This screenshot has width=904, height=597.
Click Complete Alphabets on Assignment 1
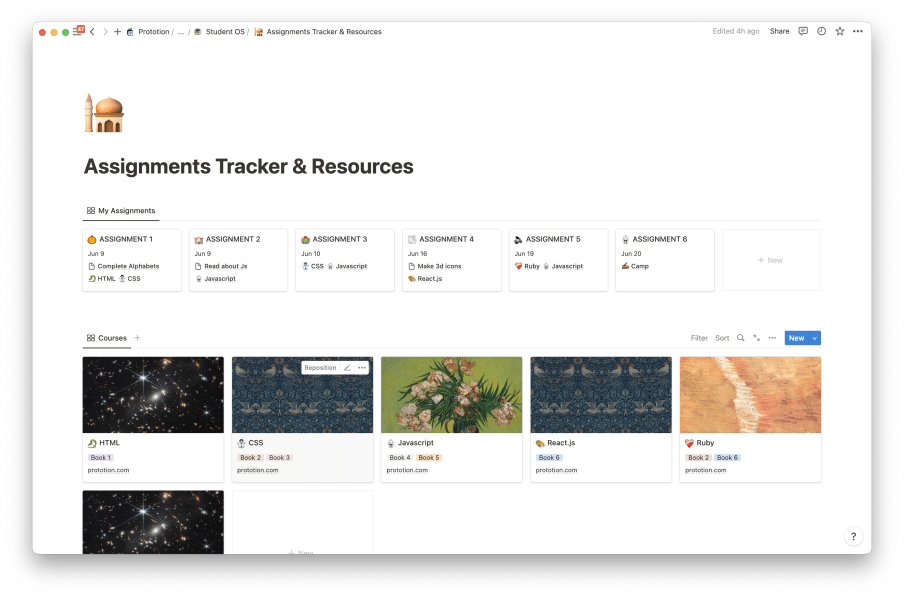[123, 266]
